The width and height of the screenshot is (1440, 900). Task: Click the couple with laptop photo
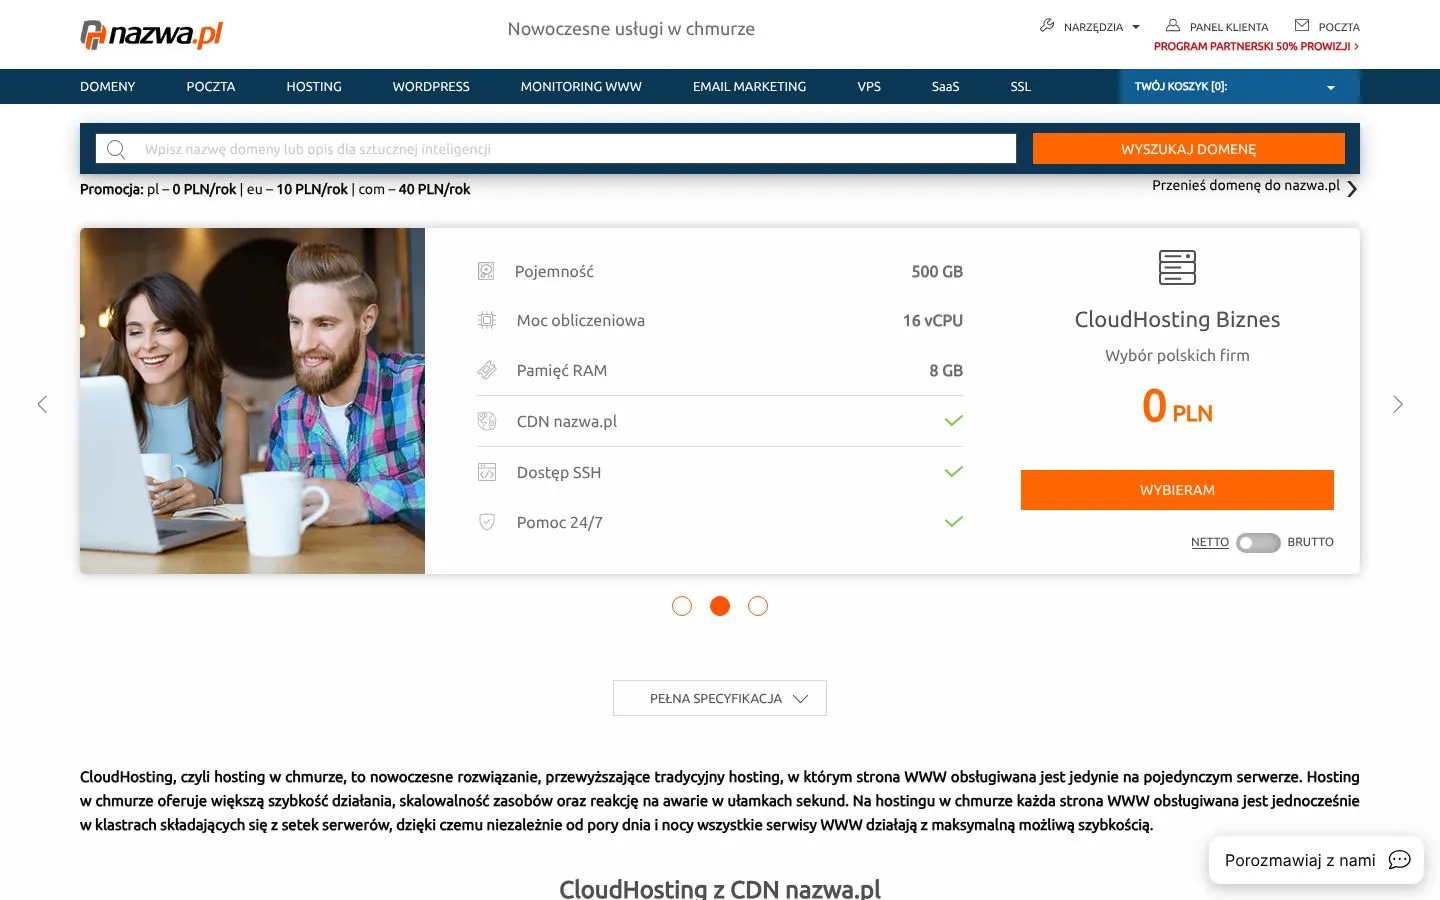pyautogui.click(x=252, y=401)
